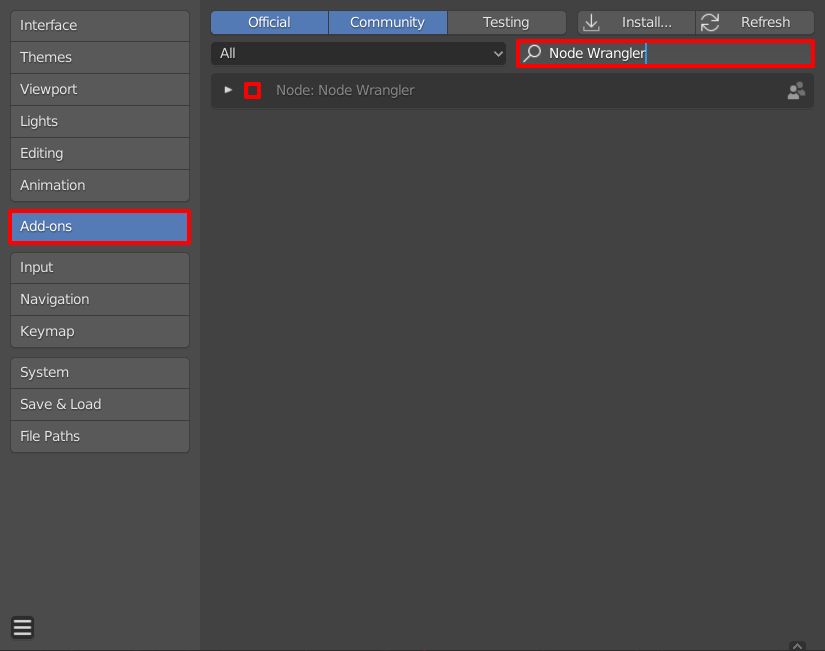This screenshot has width=825, height=651.
Task: Toggle the Community add-ons filter
Action: [x=388, y=23]
